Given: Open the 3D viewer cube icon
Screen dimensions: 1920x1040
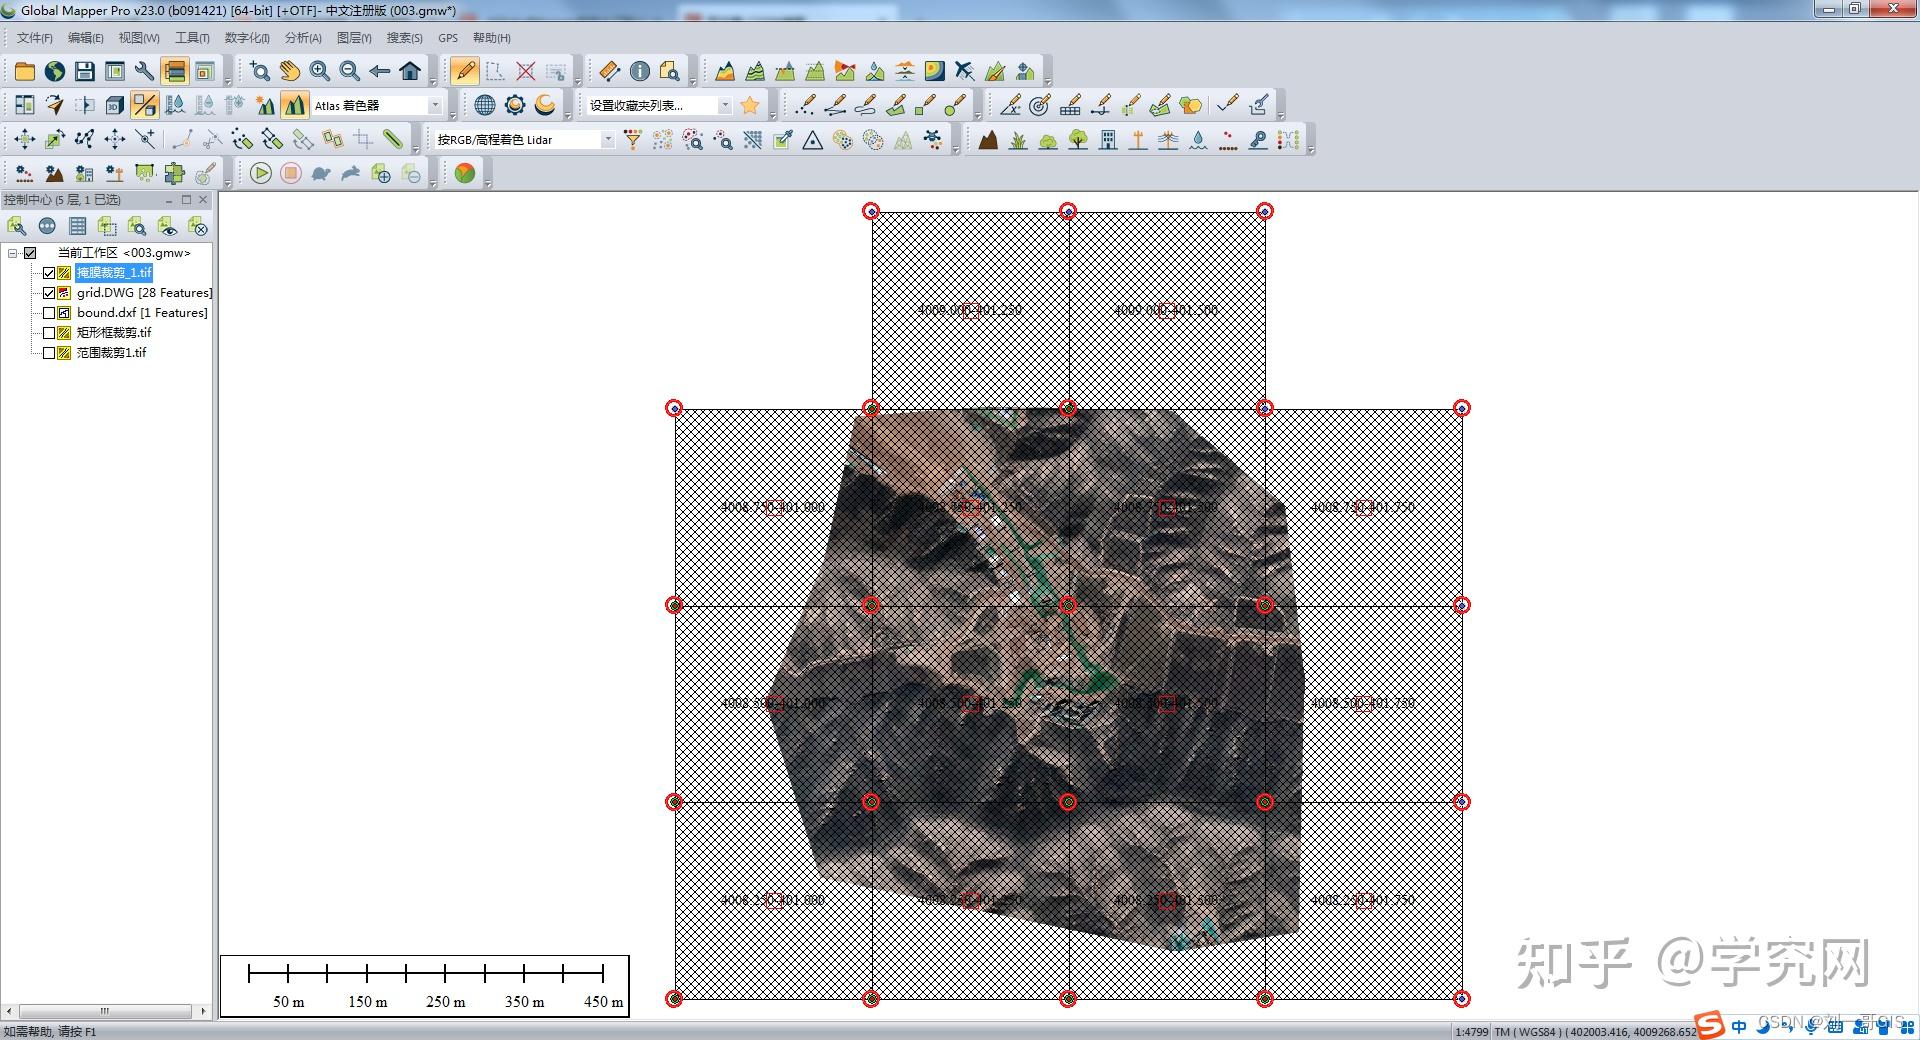Looking at the screenshot, I should [115, 105].
